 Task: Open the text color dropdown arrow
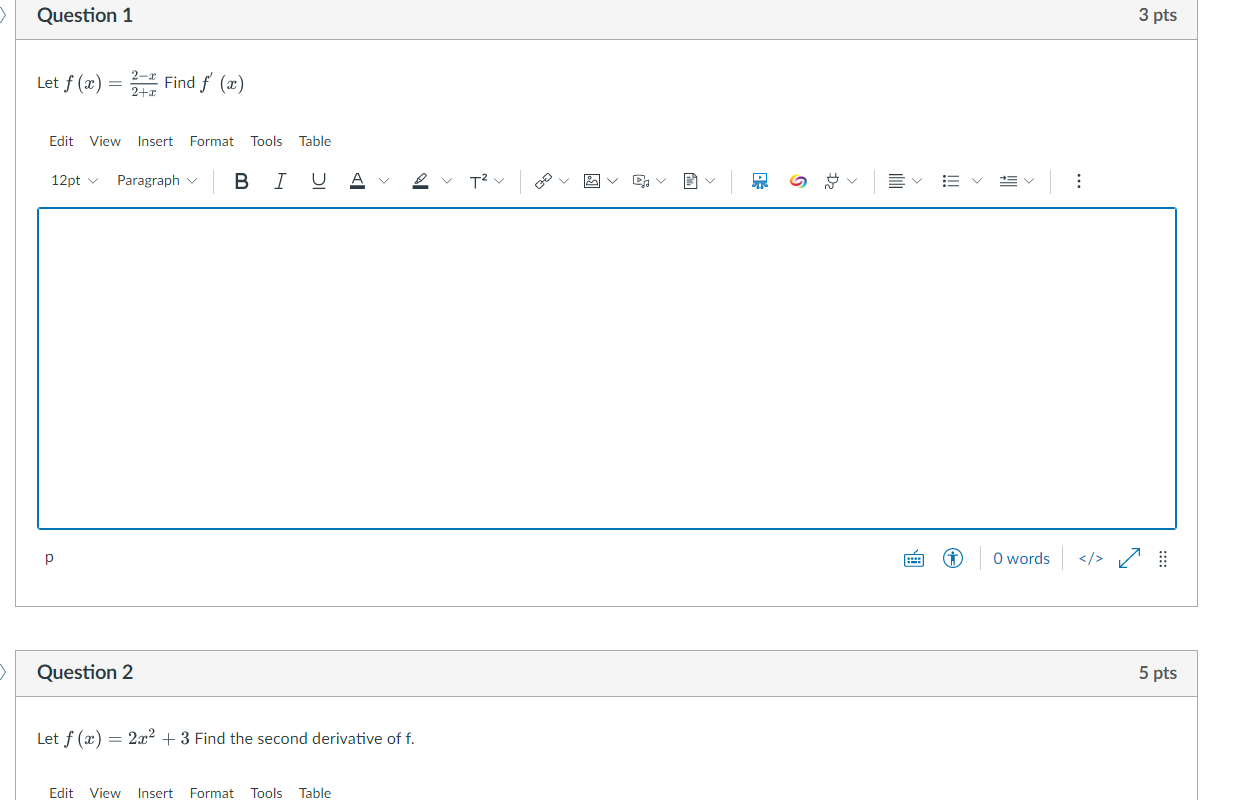(x=384, y=181)
